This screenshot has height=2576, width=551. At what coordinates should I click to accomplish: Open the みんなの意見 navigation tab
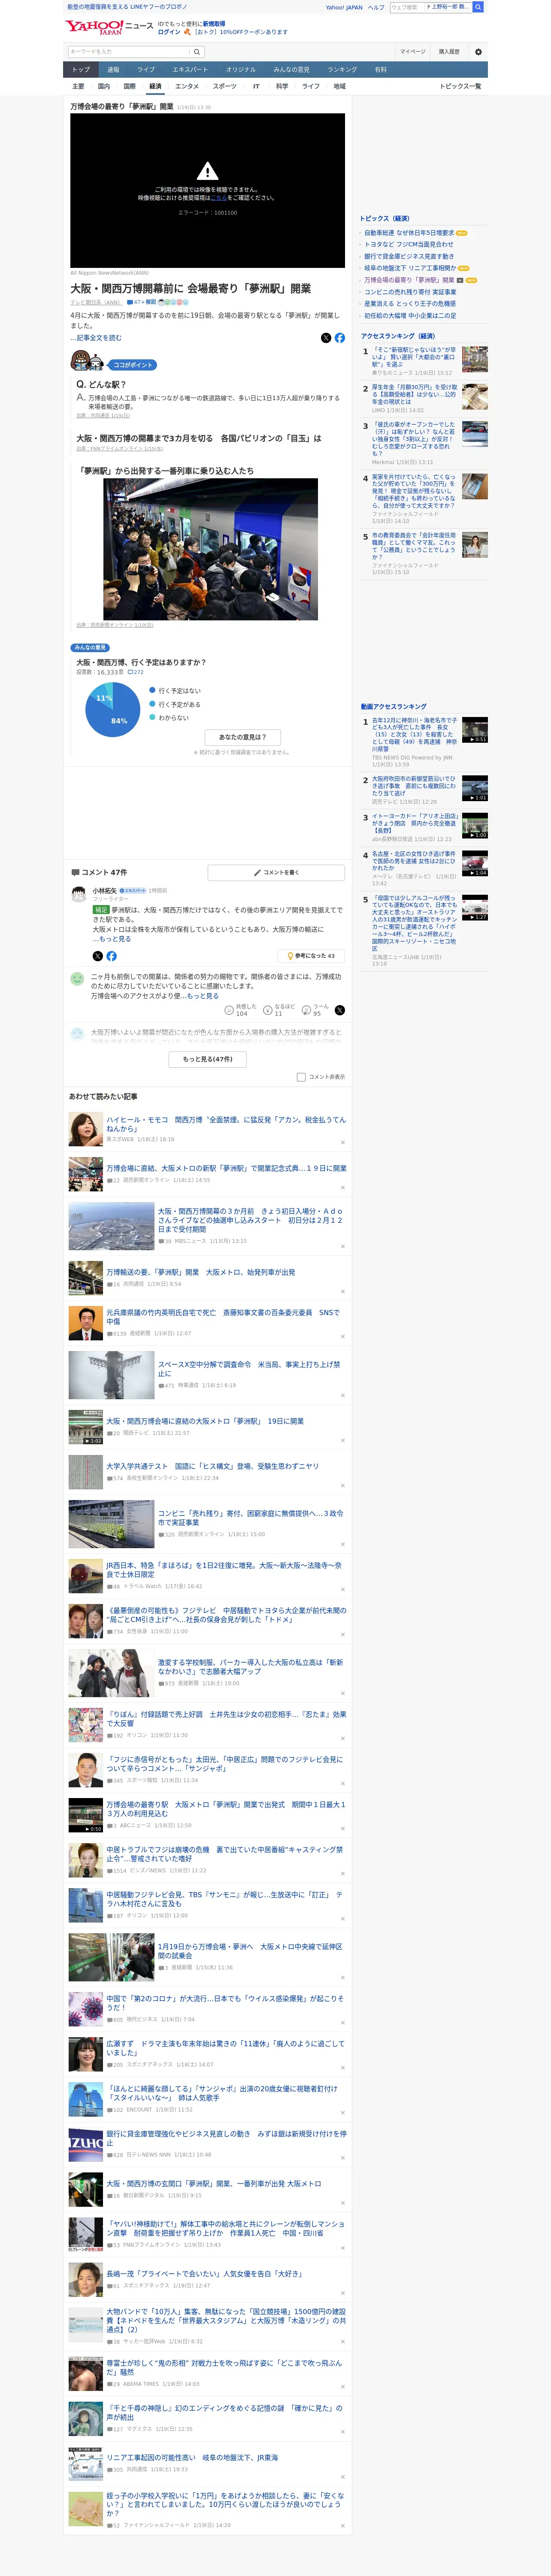click(x=291, y=70)
